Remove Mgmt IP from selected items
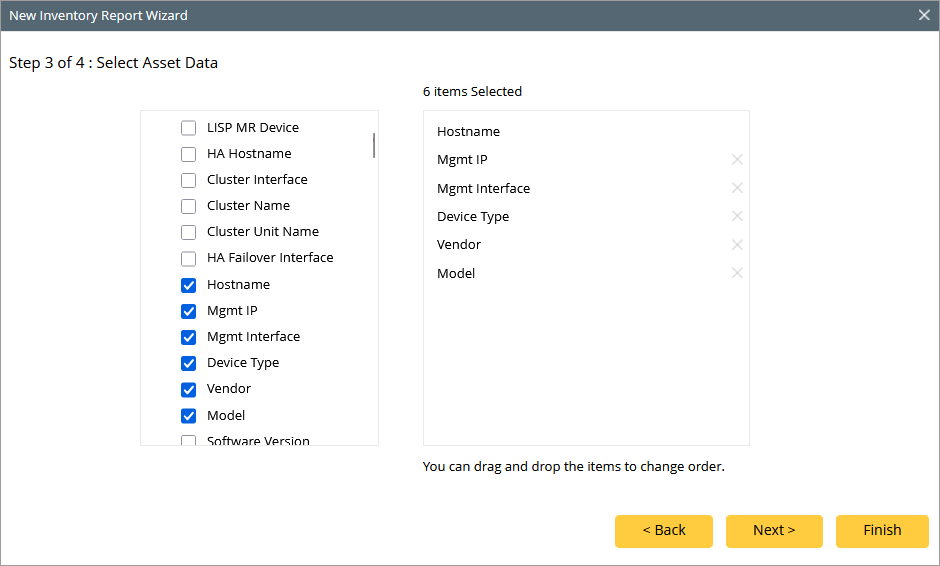Screen dimensions: 940x566 [x=737, y=160]
